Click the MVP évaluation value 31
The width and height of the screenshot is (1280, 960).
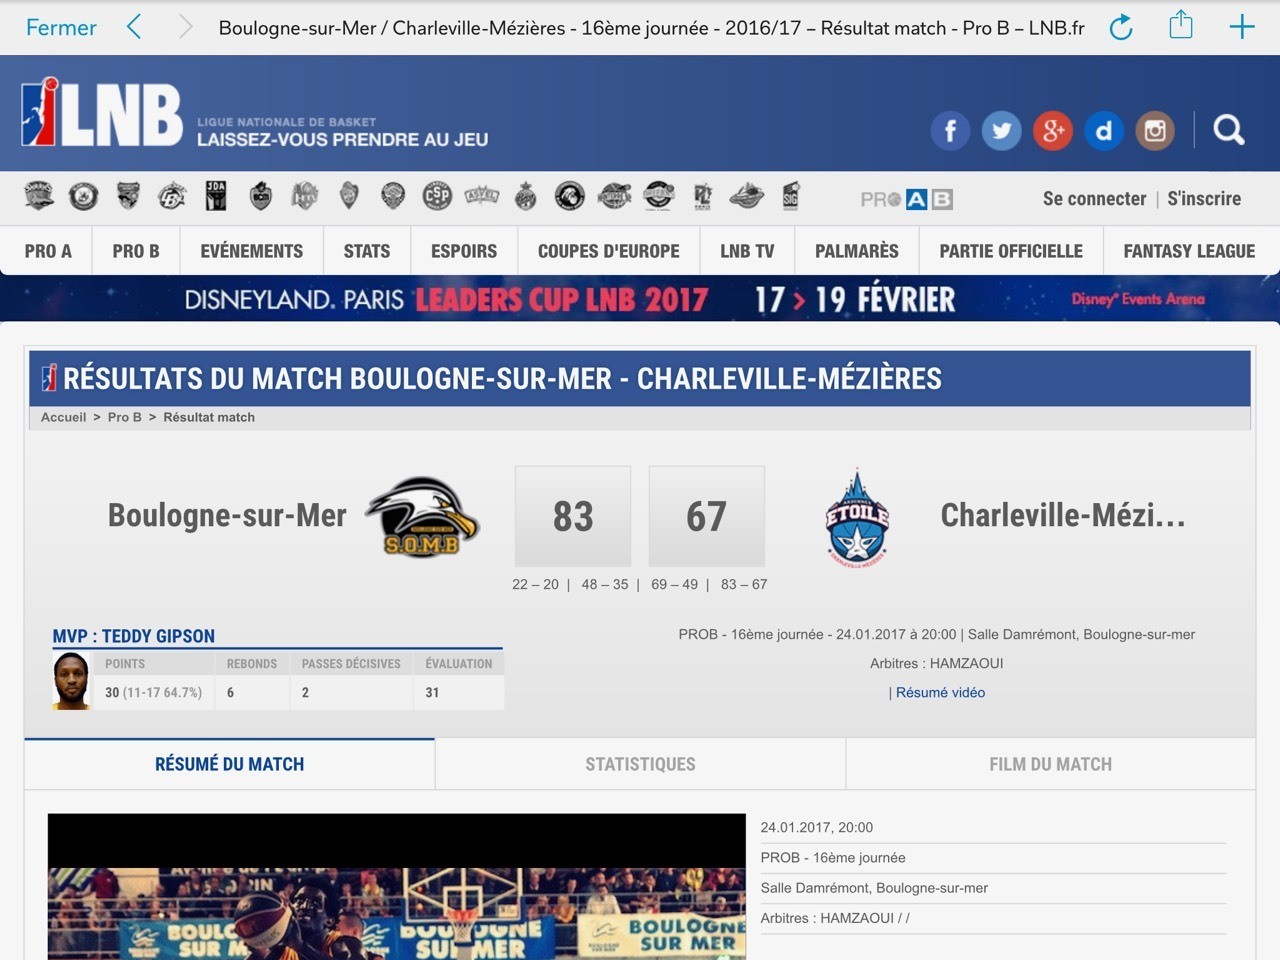(432, 692)
